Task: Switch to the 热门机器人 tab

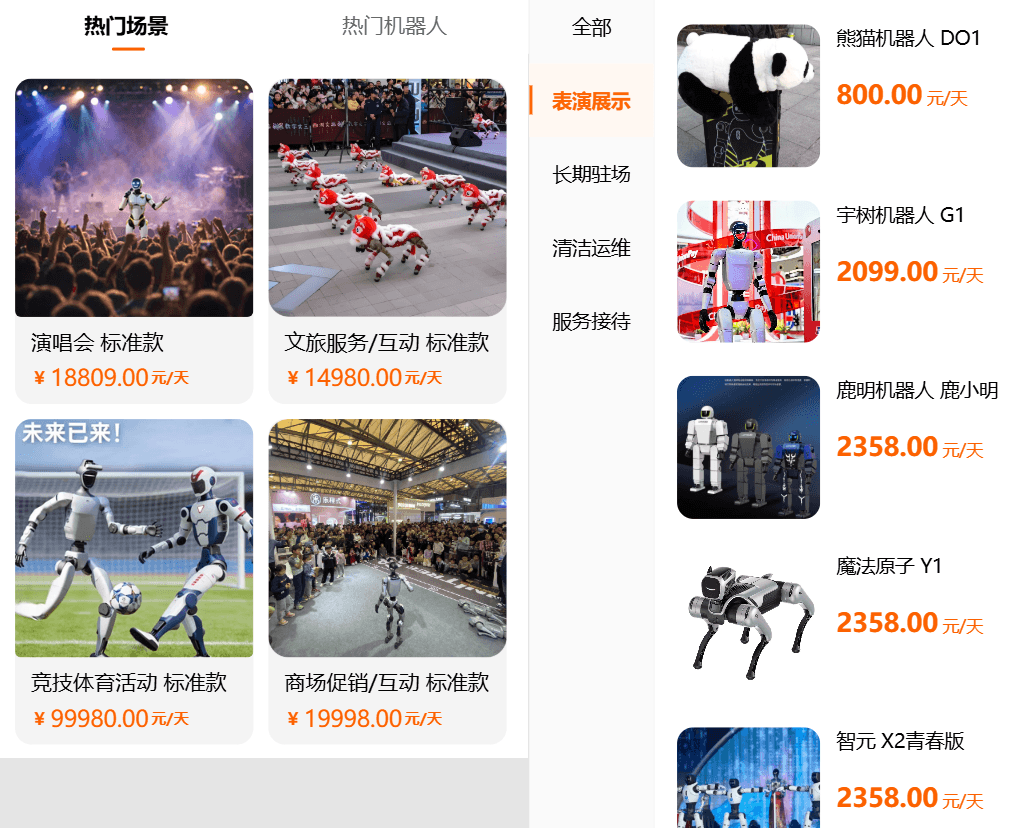Action: 394,26
